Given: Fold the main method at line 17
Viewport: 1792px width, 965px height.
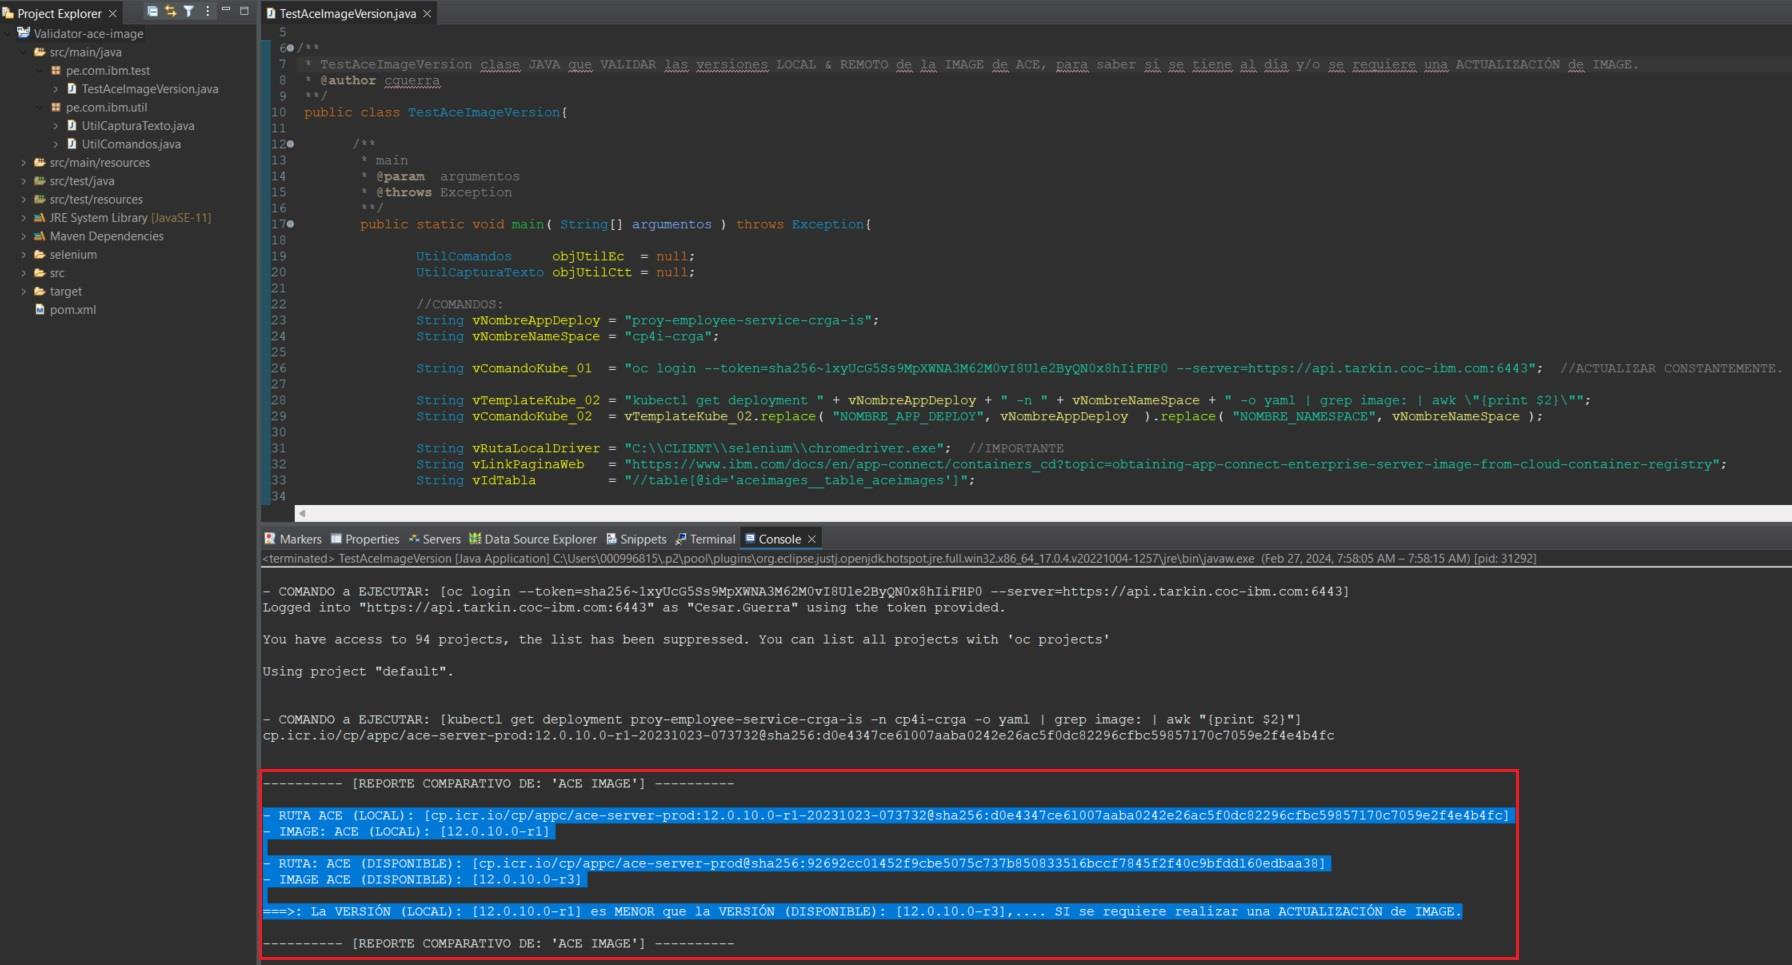Looking at the screenshot, I should coord(290,224).
